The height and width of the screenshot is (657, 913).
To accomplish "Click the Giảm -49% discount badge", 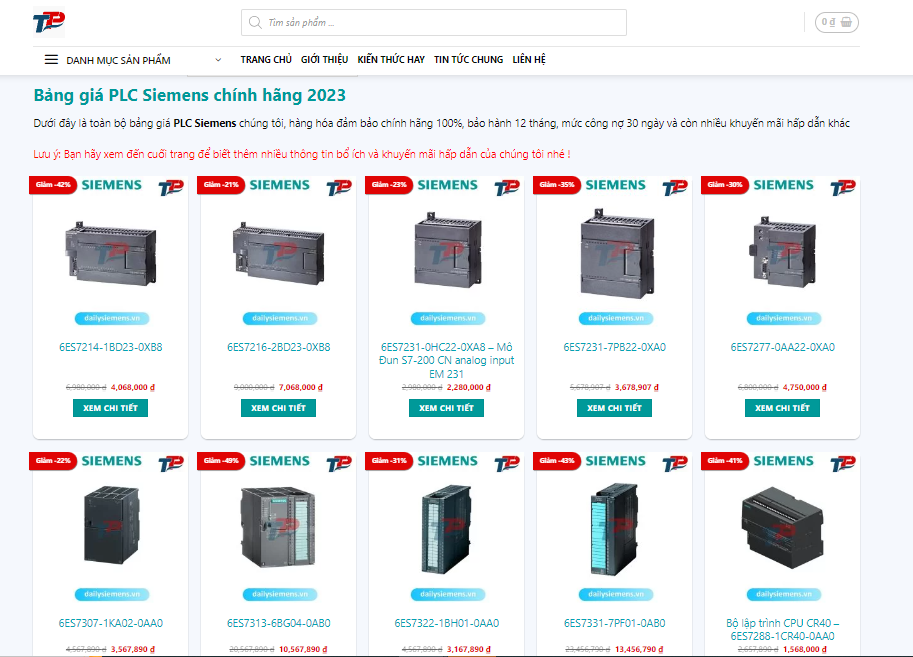I will point(221,461).
